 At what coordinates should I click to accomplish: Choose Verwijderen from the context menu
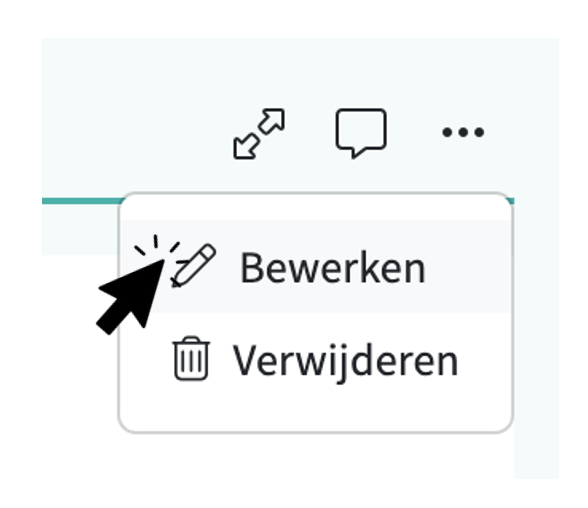click(x=315, y=360)
